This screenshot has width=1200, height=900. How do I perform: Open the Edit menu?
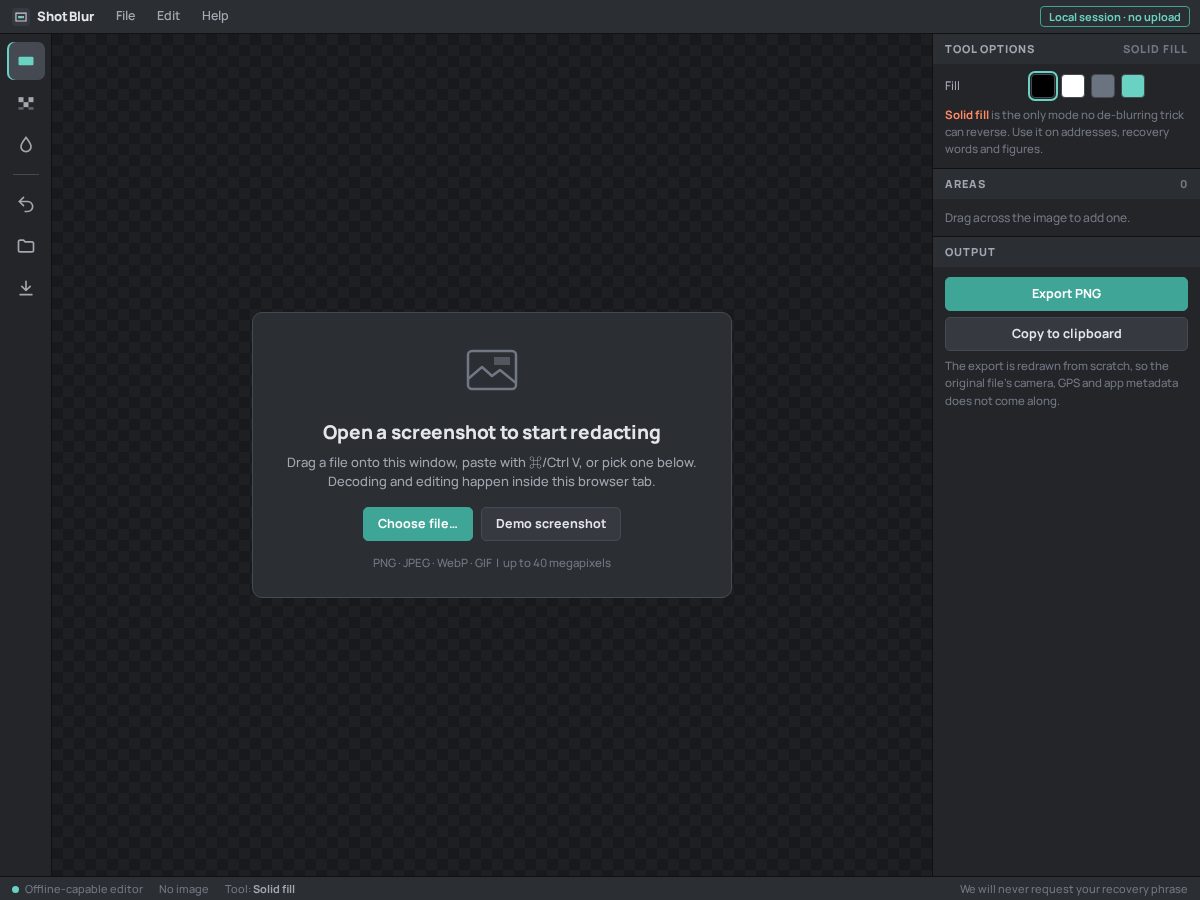coord(168,16)
